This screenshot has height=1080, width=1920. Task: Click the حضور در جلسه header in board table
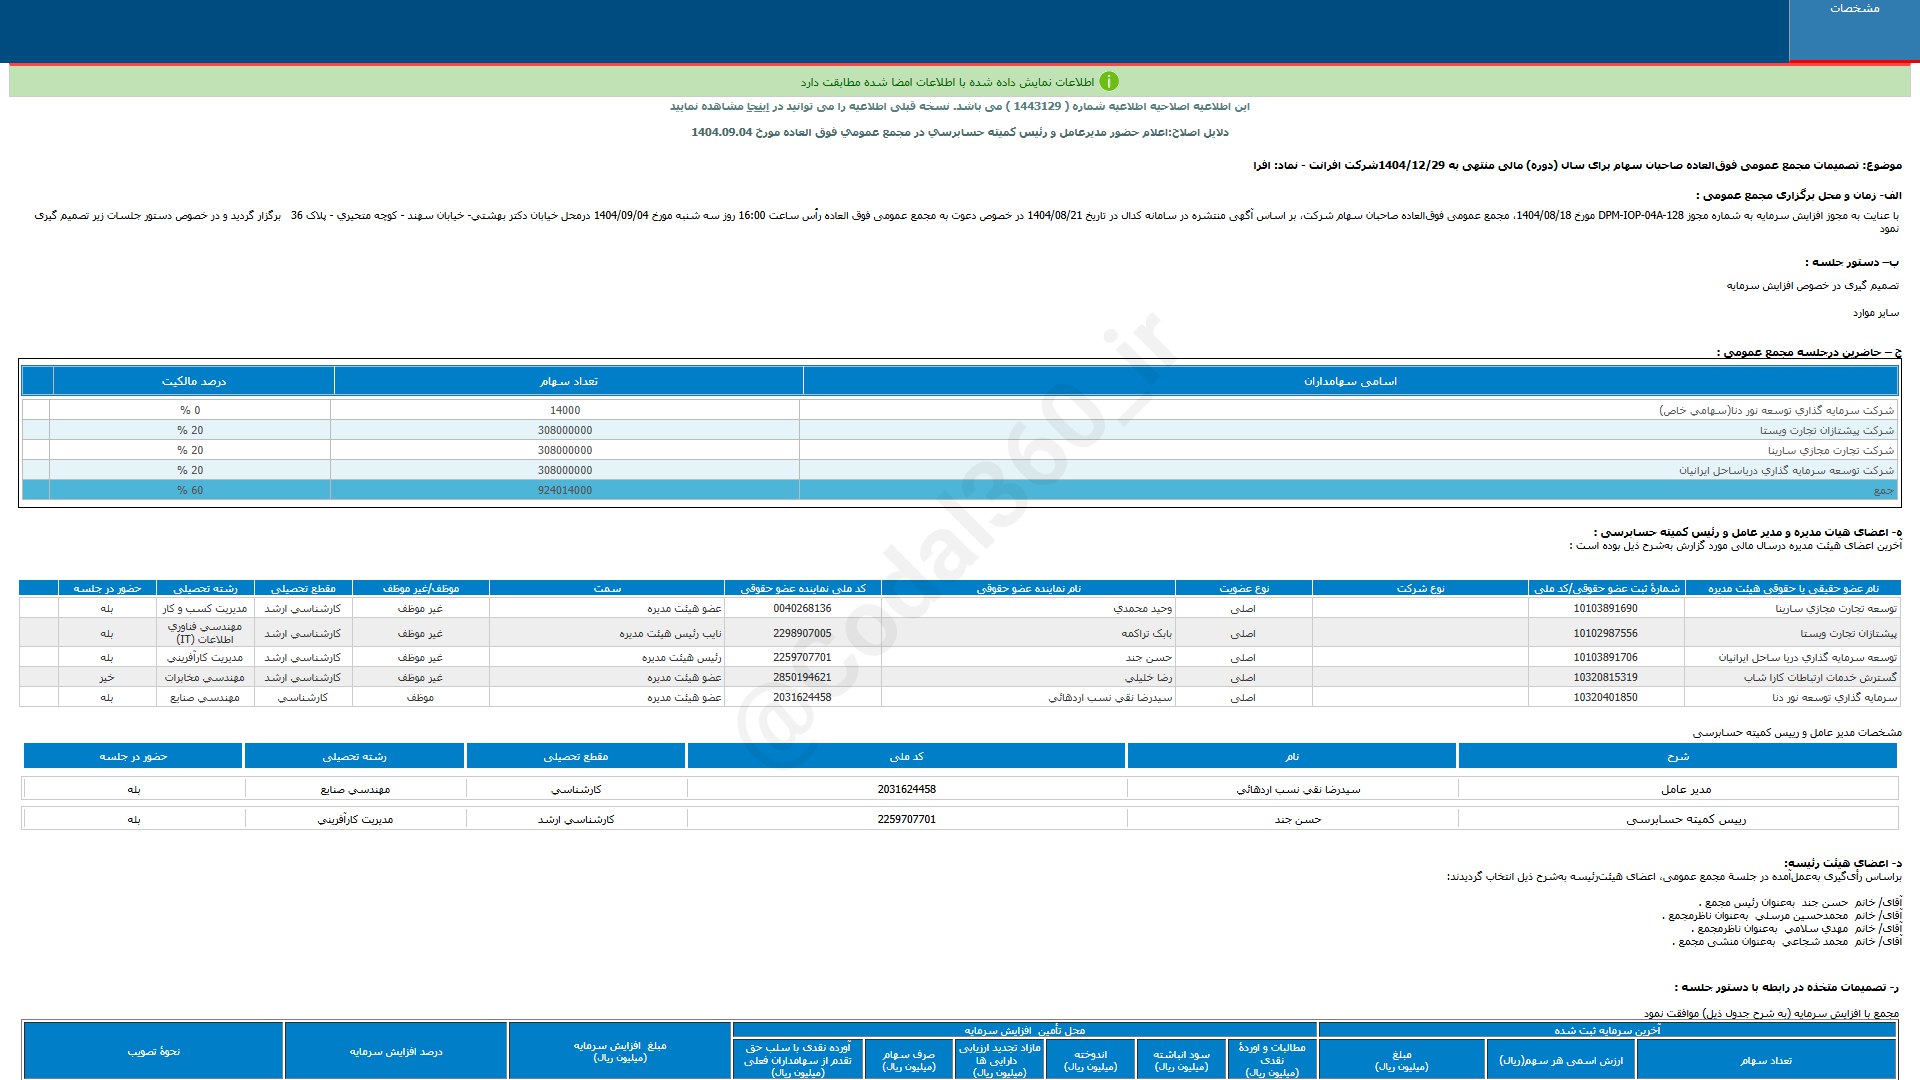click(x=107, y=588)
